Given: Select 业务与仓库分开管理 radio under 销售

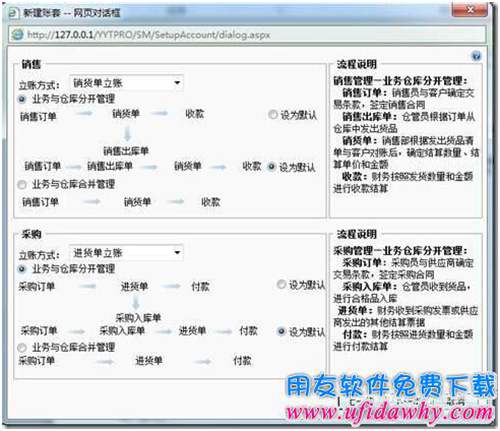Looking at the screenshot, I should 22,99.
